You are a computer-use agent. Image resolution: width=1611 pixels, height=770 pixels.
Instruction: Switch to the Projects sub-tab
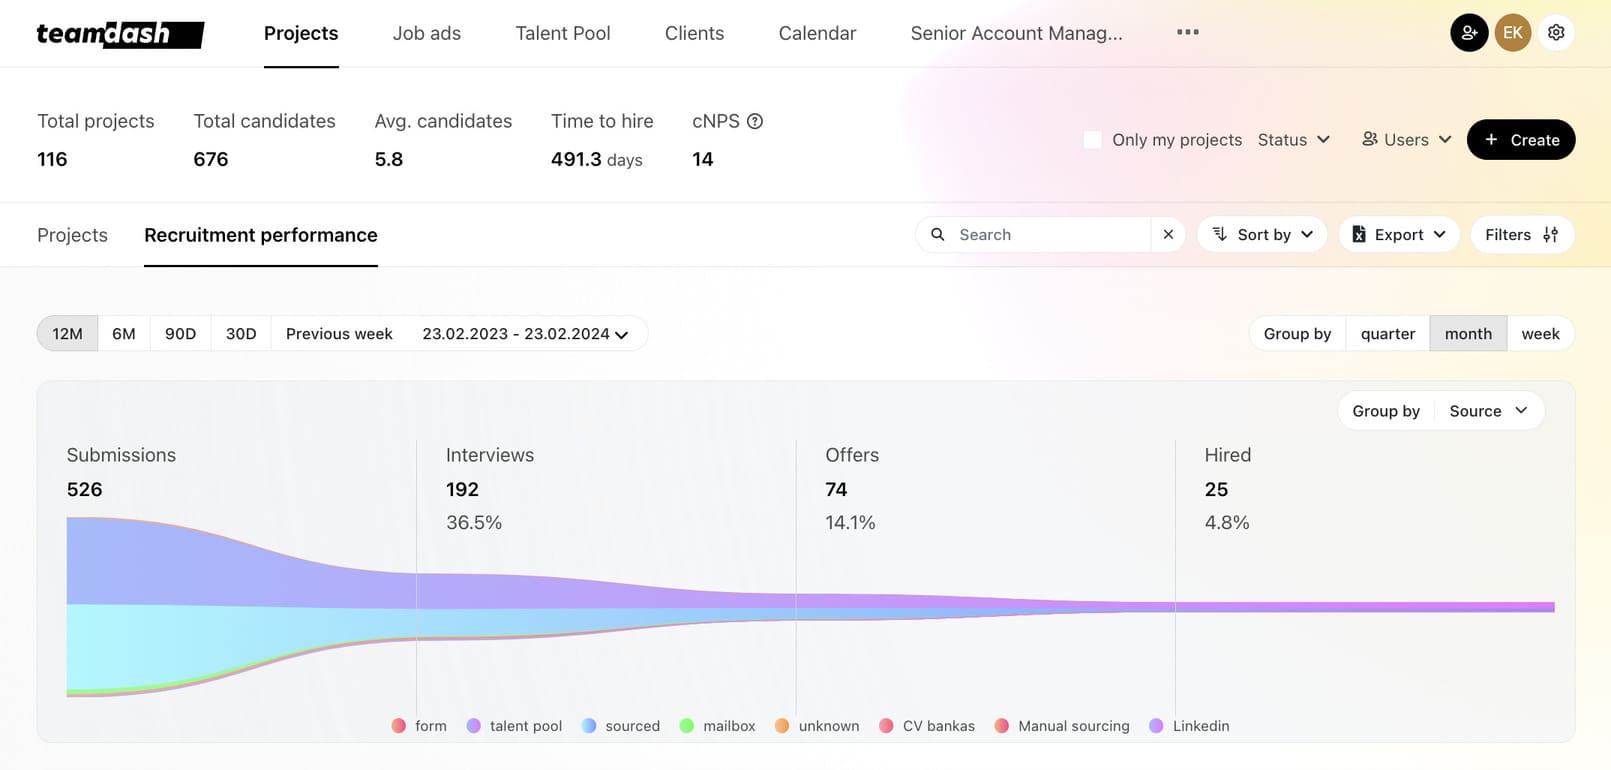click(x=72, y=235)
